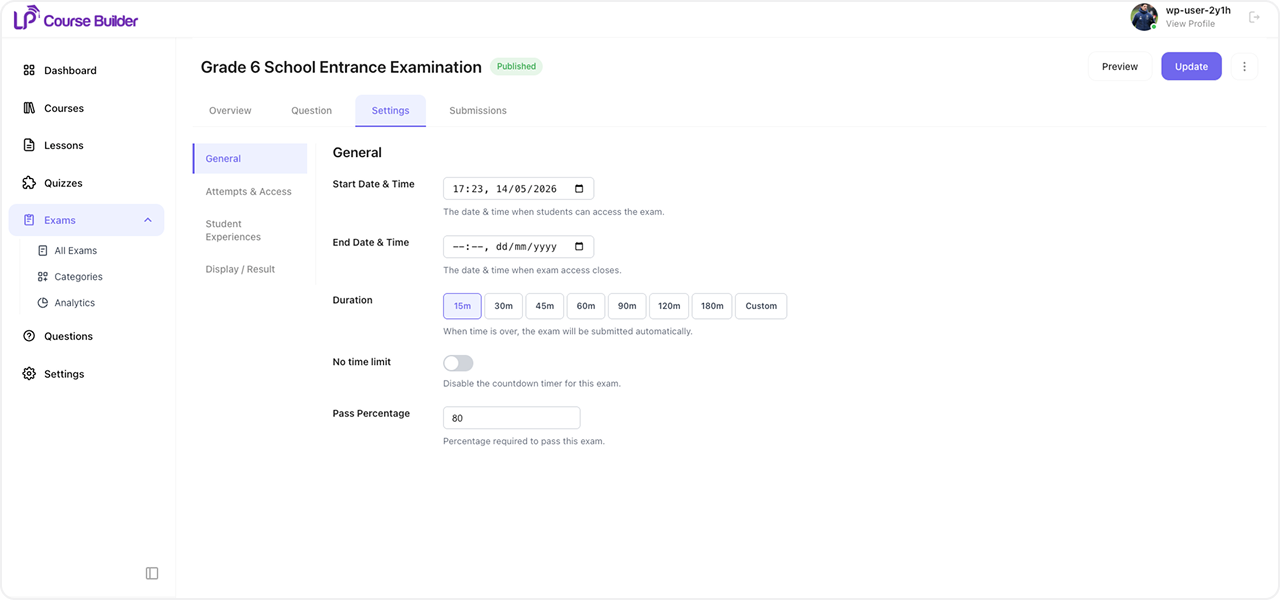
Task: Click the All Exams list icon
Action: (x=43, y=251)
